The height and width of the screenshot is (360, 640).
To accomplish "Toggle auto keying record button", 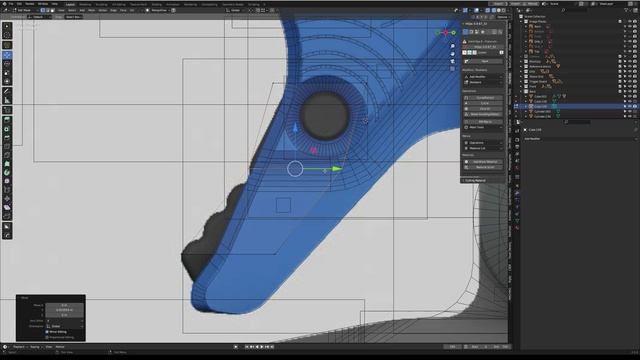I will pyautogui.click(x=236, y=347).
